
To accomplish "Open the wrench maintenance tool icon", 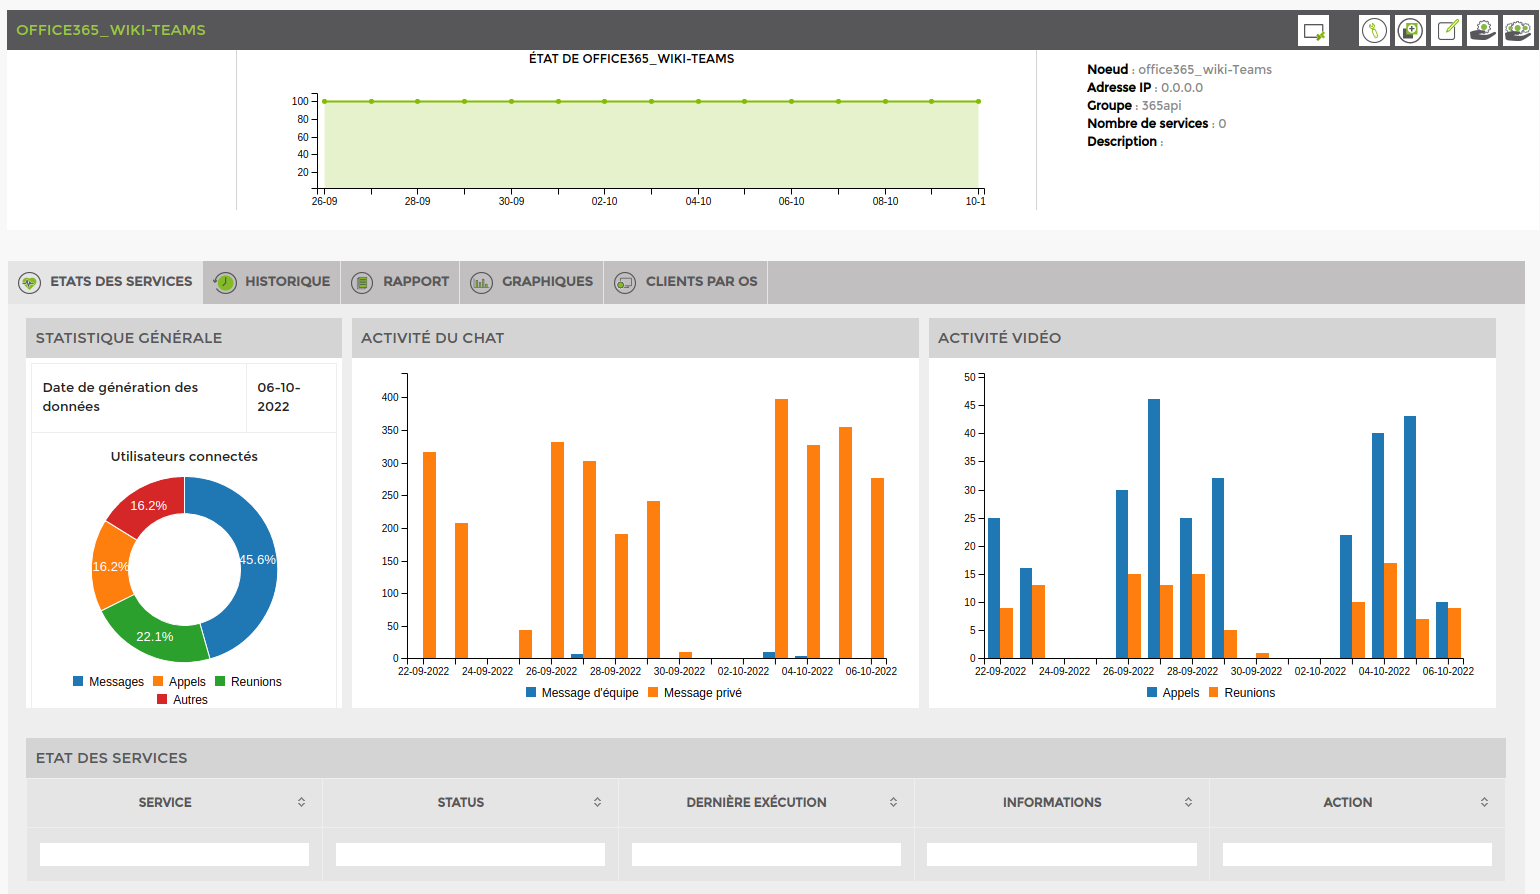I will point(1375,31).
